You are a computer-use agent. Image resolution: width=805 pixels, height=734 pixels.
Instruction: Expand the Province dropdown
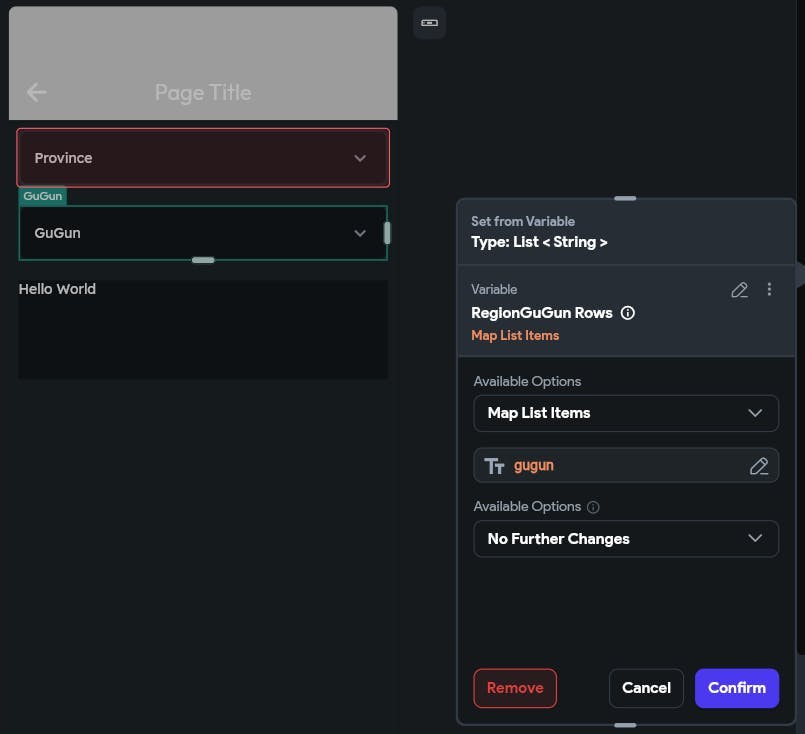pos(203,158)
